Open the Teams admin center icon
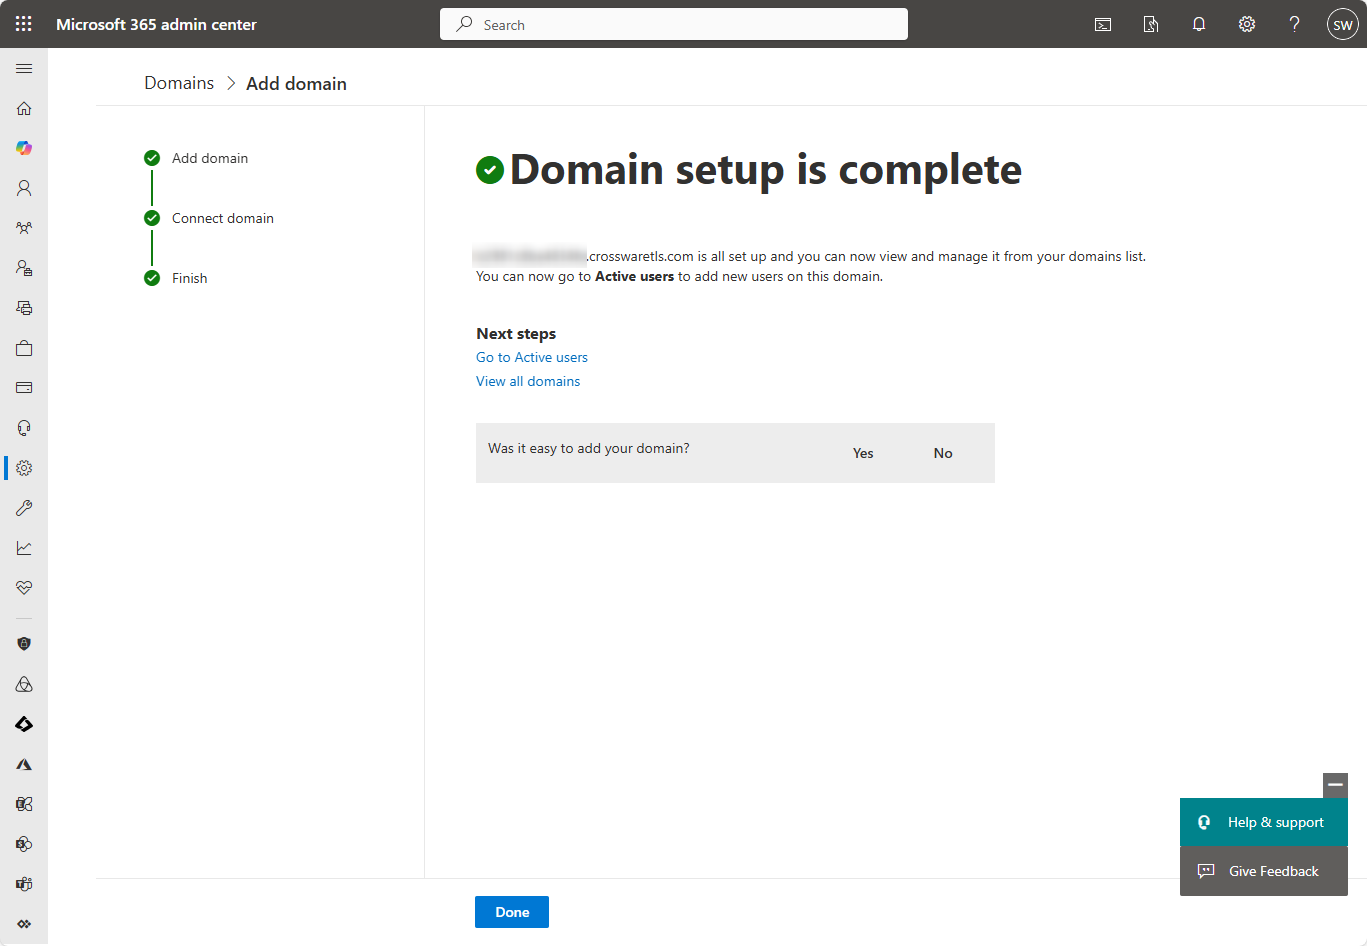Image resolution: width=1367 pixels, height=946 pixels. [x=24, y=884]
